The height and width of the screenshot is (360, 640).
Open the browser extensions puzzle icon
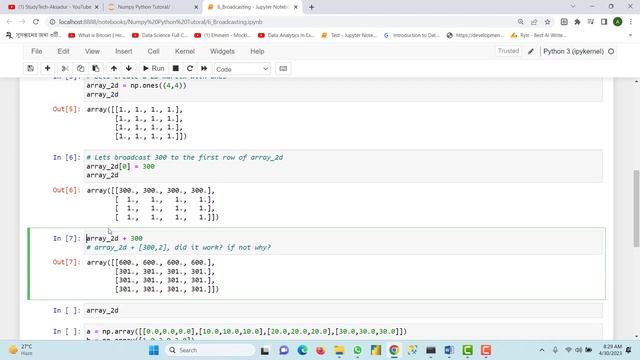coord(577,22)
